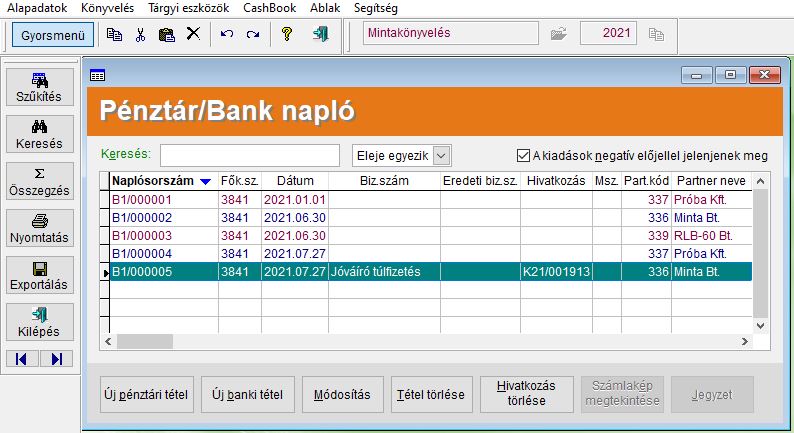Image resolution: width=794 pixels, height=433 pixels.
Task: Click the Exportálás save button
Action: click(x=39, y=275)
